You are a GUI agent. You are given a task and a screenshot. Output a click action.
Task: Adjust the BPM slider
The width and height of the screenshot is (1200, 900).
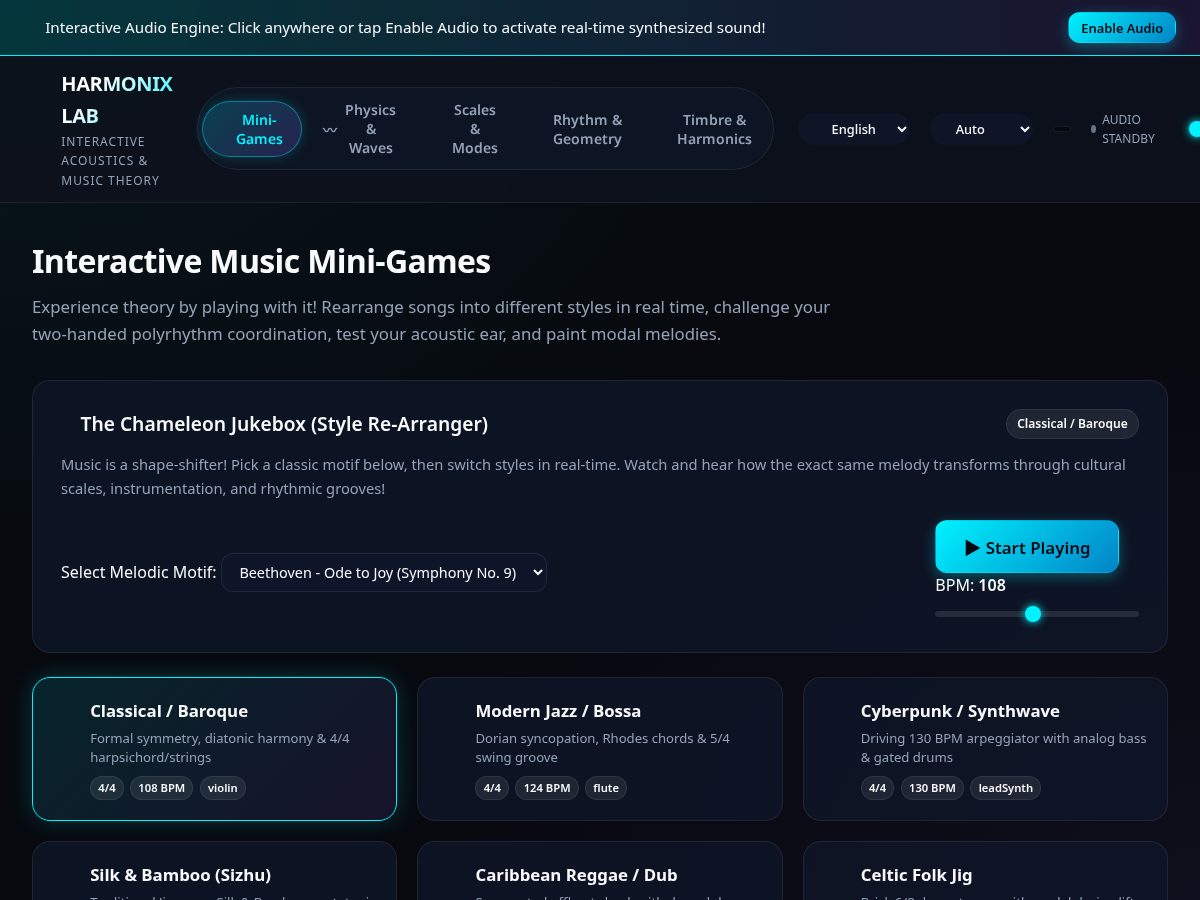click(1037, 613)
